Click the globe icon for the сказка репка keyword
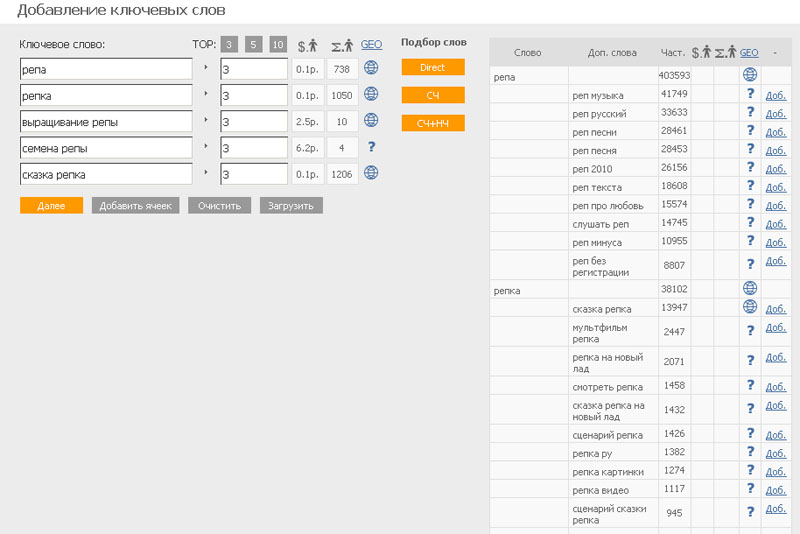Image resolution: width=800 pixels, height=534 pixels. point(371,173)
